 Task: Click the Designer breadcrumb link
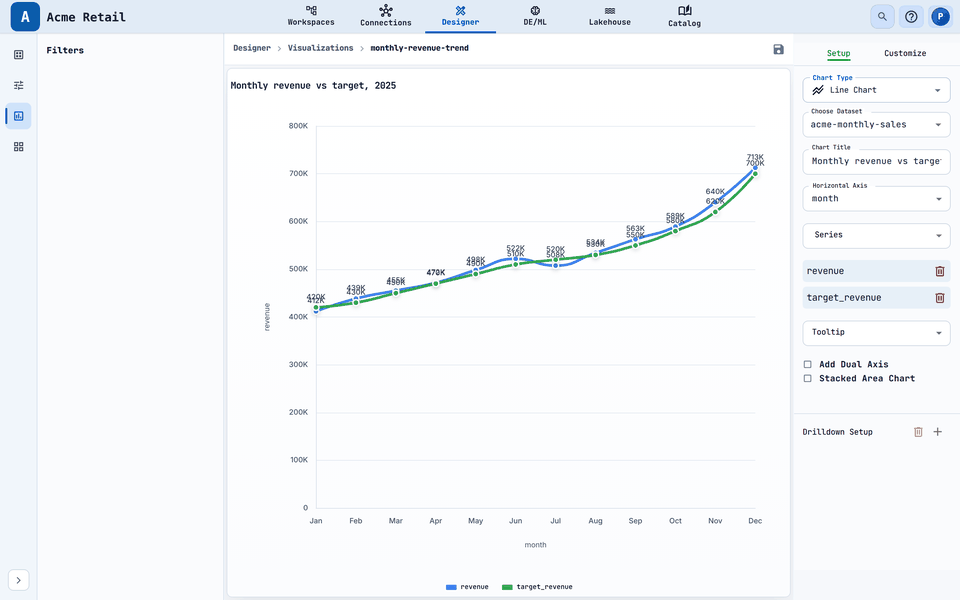coord(252,48)
